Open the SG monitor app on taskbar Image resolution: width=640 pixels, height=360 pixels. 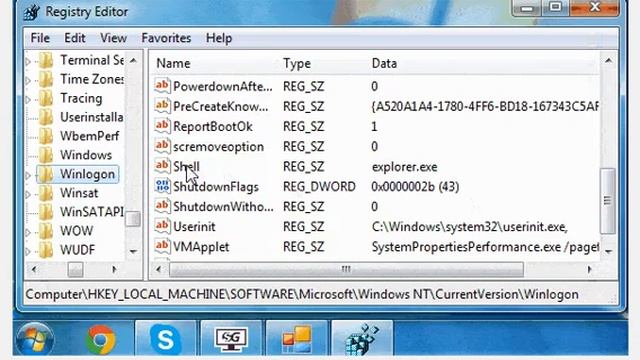[231, 338]
